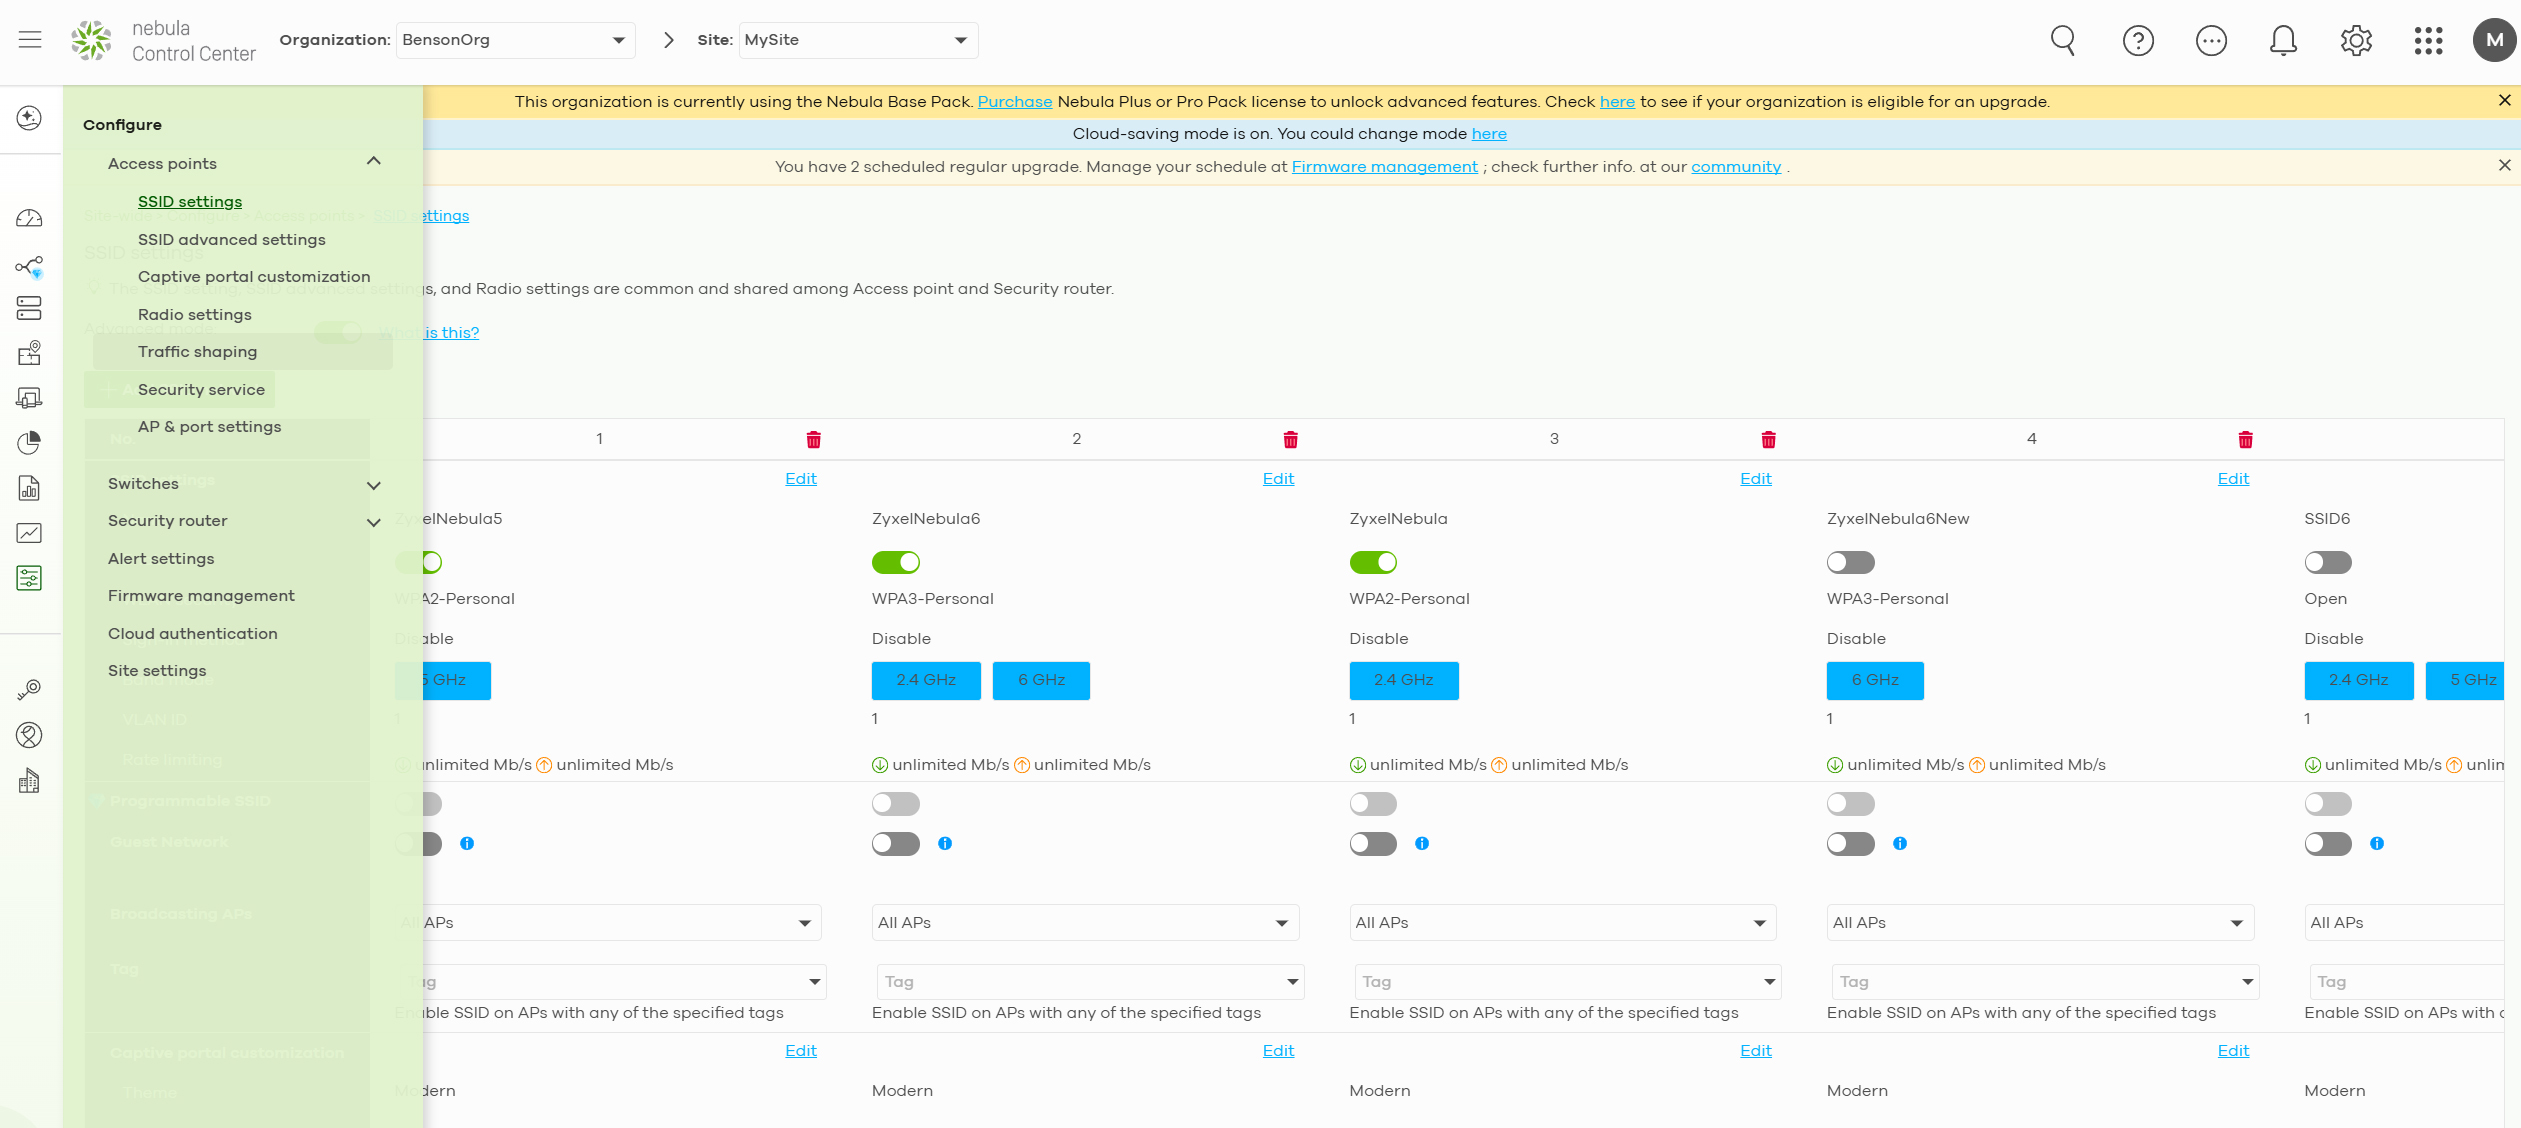Open the user avatar M menu
Screen dimensions: 2521x1128
point(2494,40)
